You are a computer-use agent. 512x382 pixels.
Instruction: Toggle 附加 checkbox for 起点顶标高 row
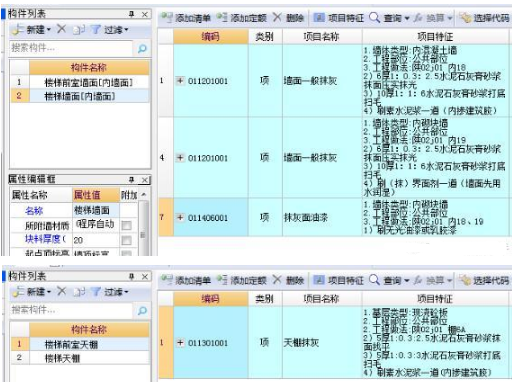(x=126, y=253)
